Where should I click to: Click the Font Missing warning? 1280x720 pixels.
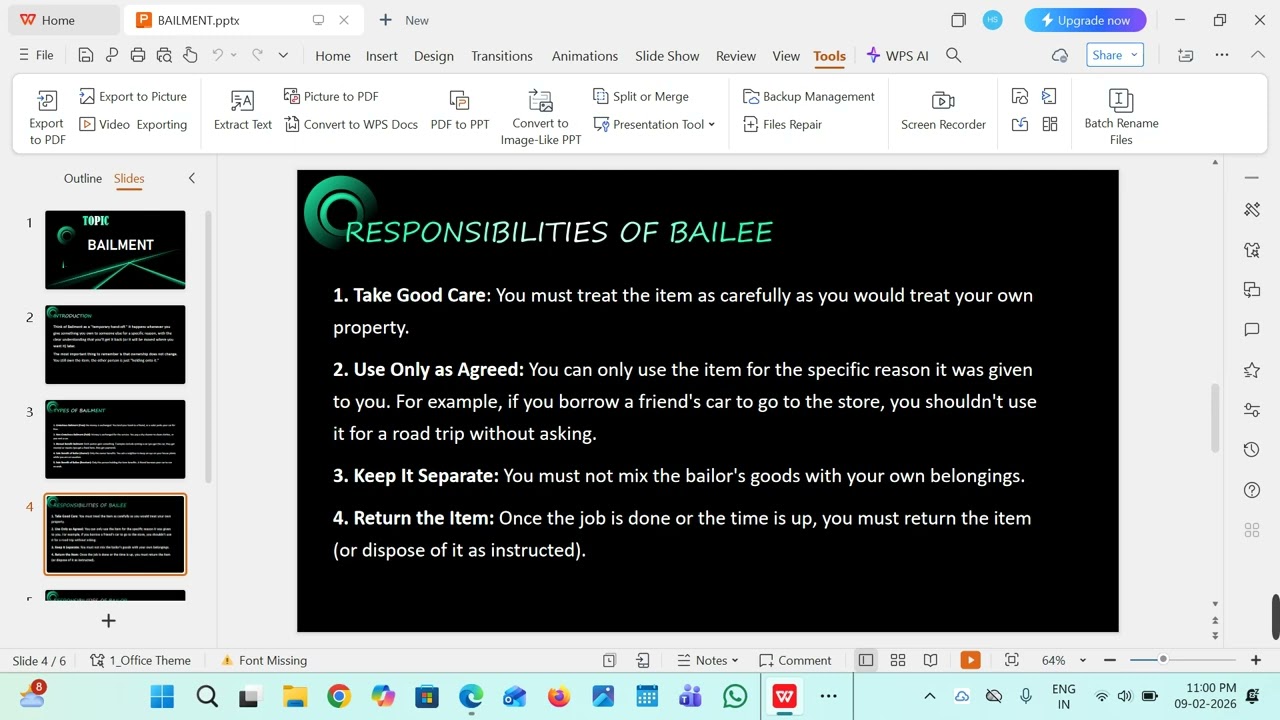pyautogui.click(x=264, y=660)
